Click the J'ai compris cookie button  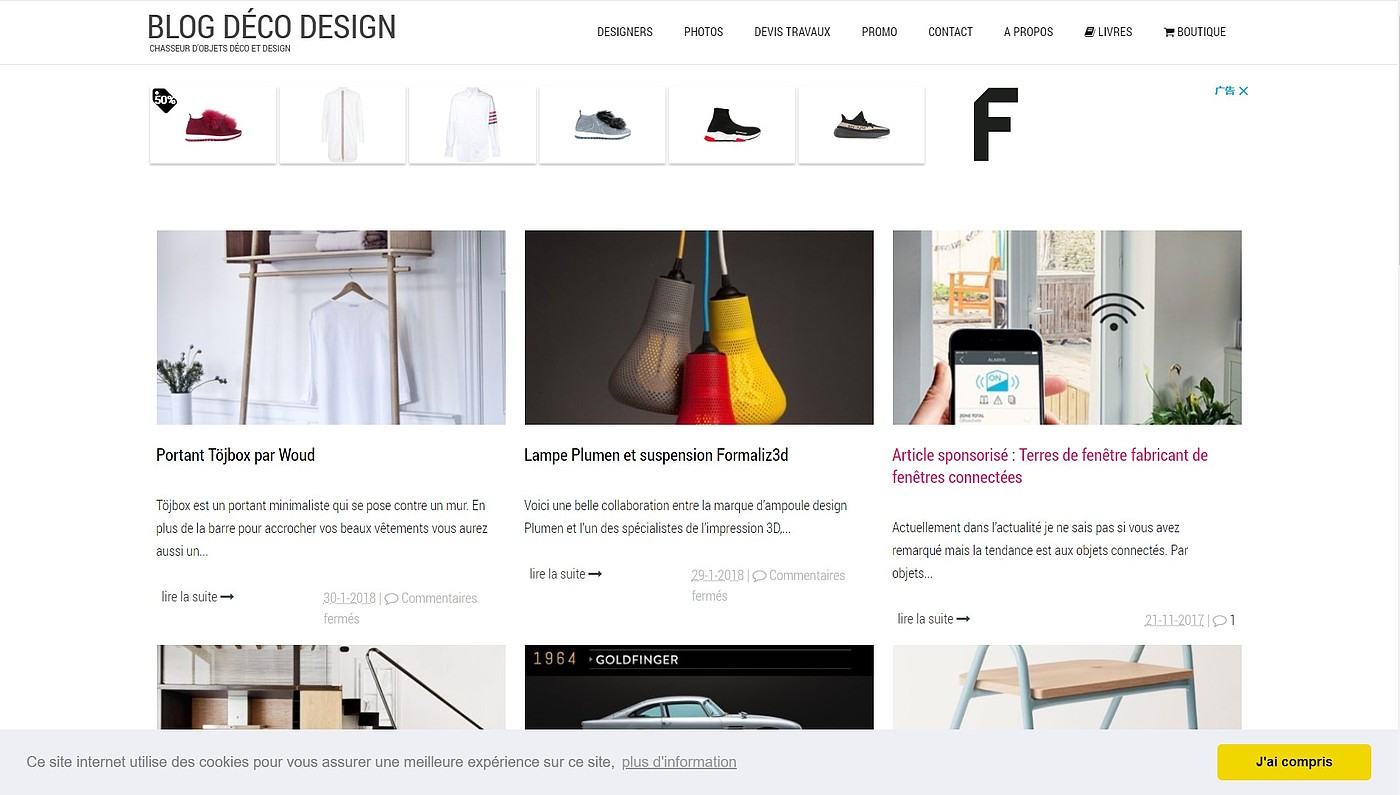point(1294,762)
